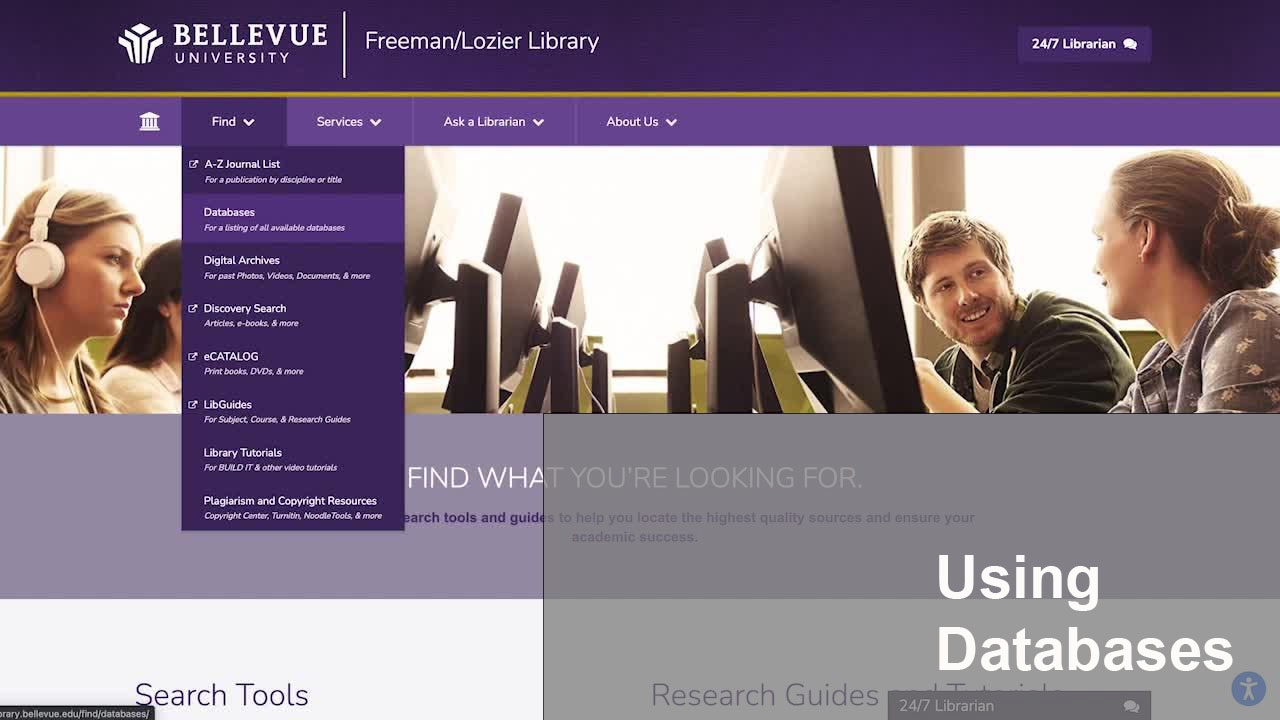Click the Freeman/Lozier Library title link

(x=482, y=41)
